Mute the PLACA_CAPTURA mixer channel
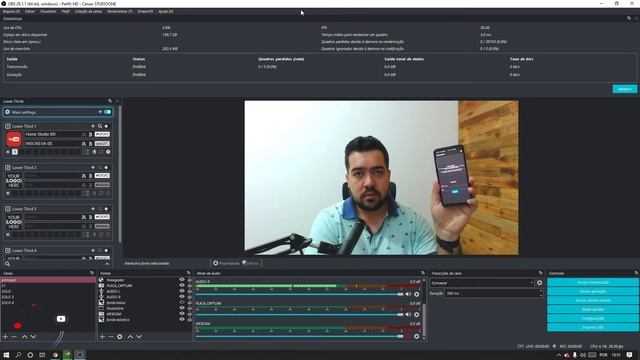The height and width of the screenshot is (360, 640). (x=408, y=315)
